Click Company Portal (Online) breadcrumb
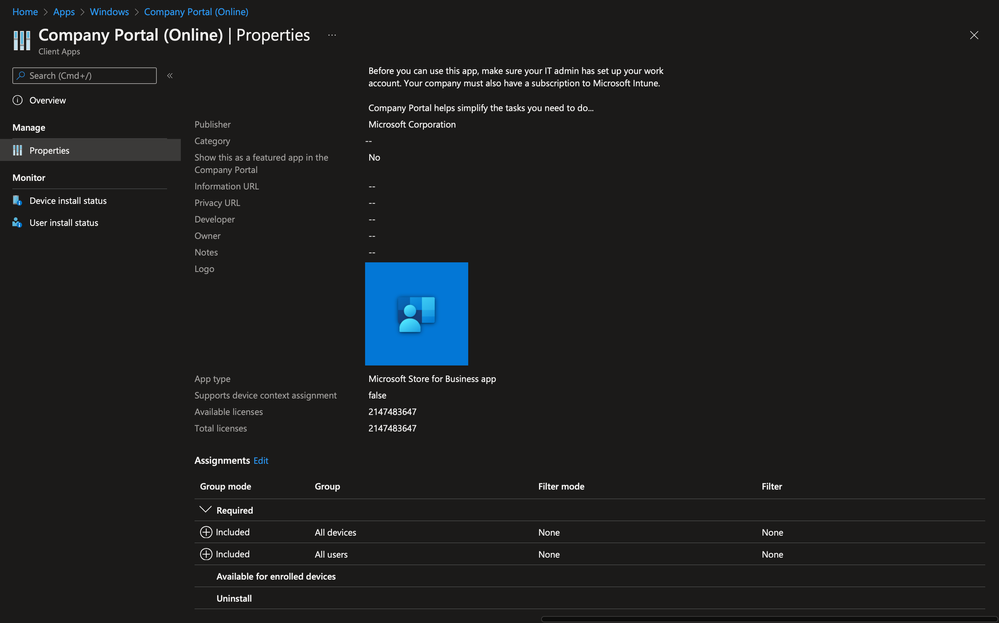999x623 pixels. pos(196,11)
